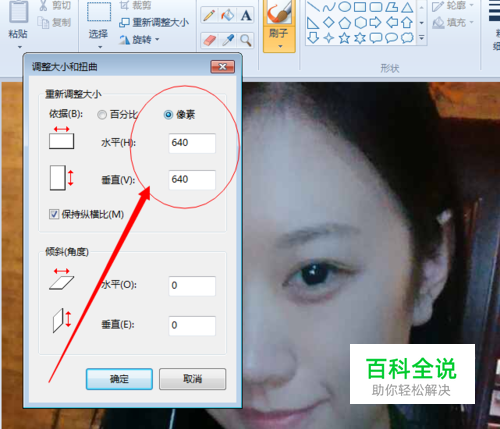500x429 pixels.
Task: Pick the Right arrow shape
Action: (376, 23)
